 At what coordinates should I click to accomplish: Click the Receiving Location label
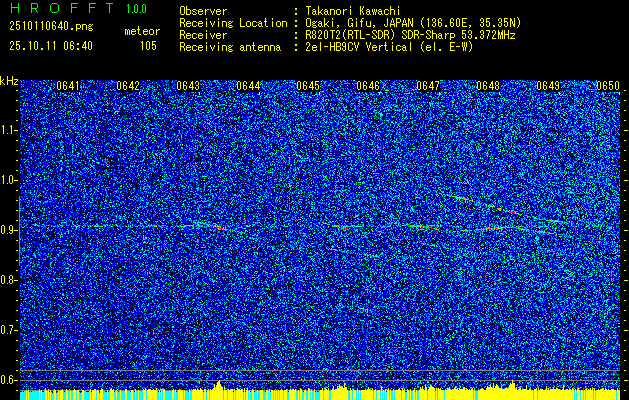[x=233, y=23]
